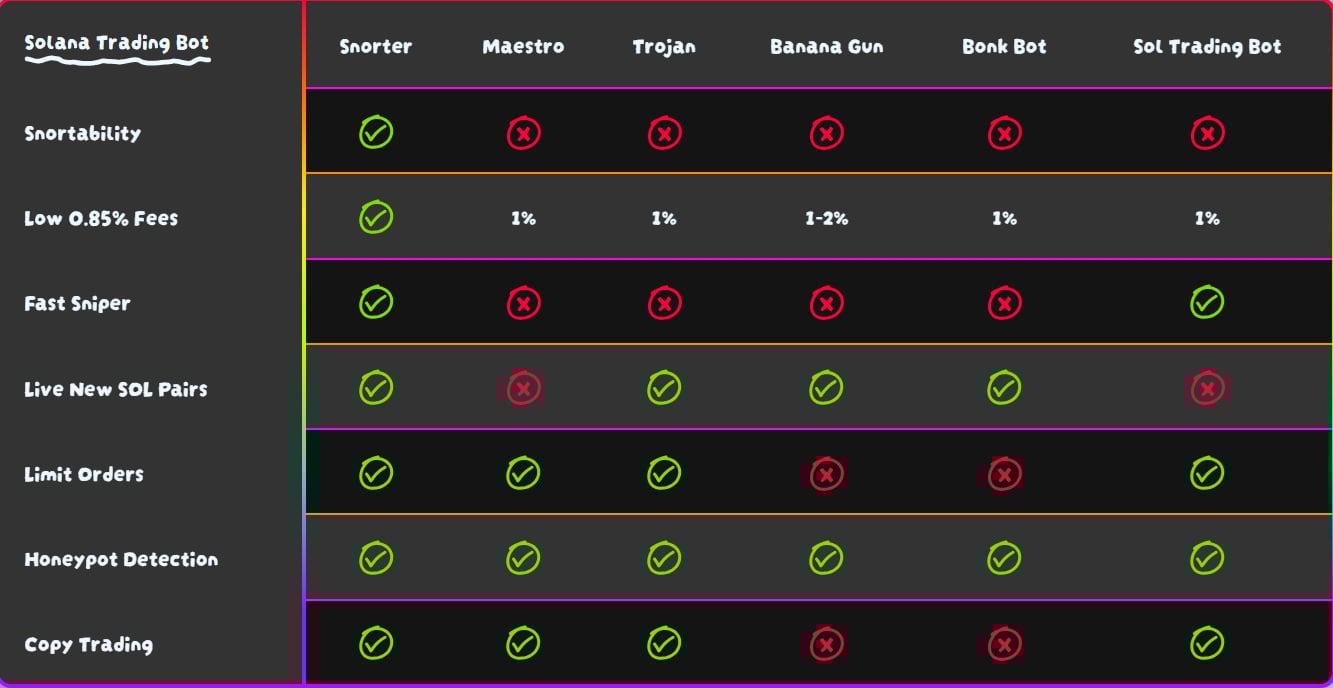The image size is (1333, 688).
Task: Click Sol Trading Bot's Copy Trading checkmark
Action: 1207,643
